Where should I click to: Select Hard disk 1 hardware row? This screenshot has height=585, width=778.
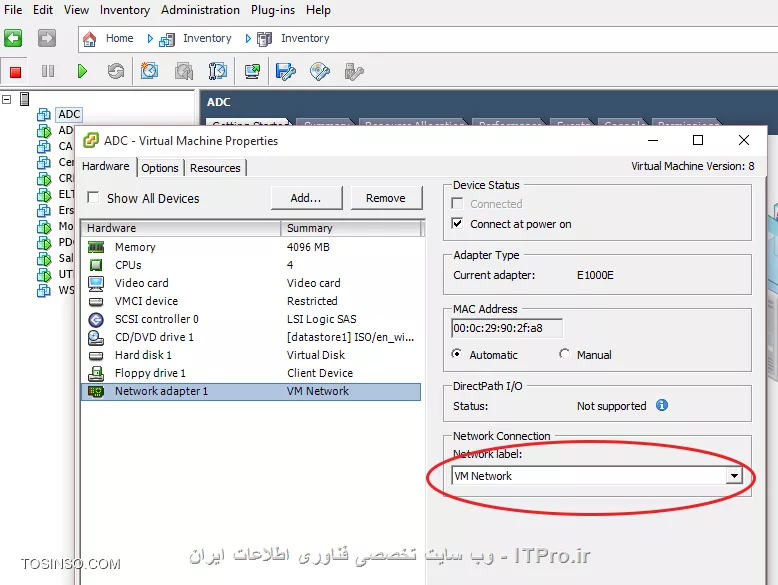[251, 355]
